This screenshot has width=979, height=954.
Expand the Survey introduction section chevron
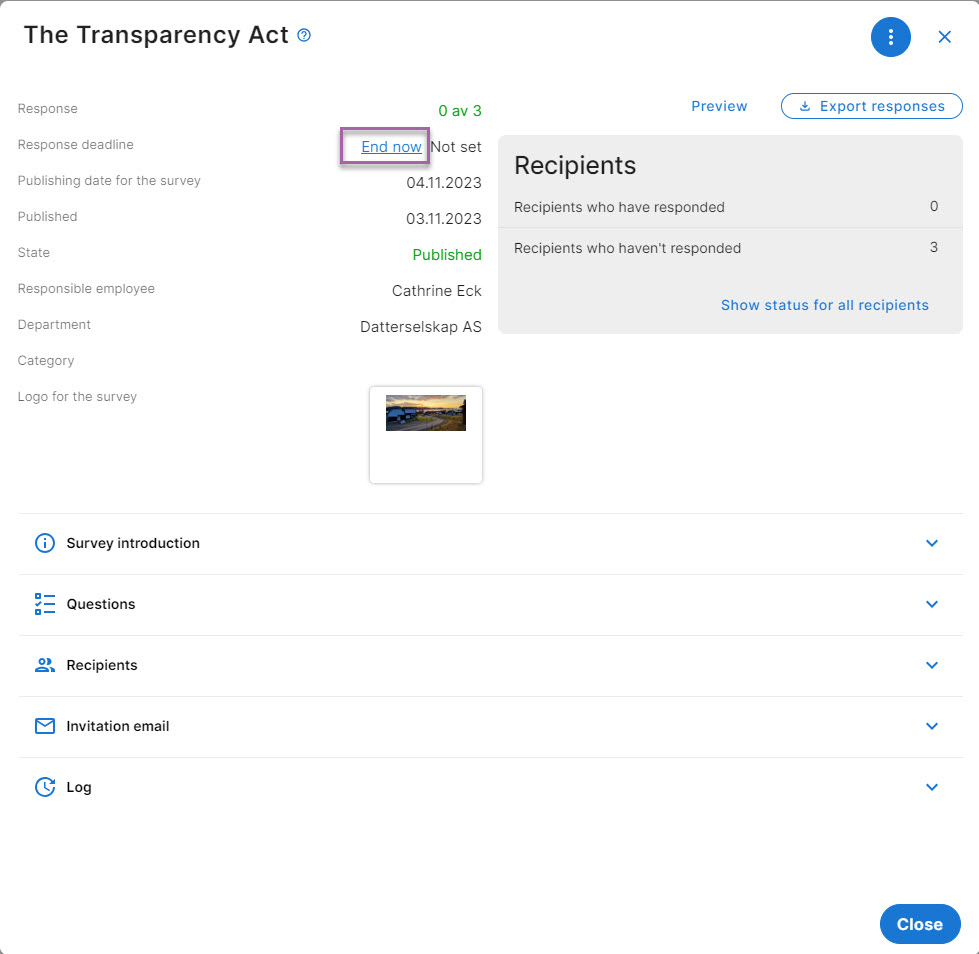pos(932,543)
